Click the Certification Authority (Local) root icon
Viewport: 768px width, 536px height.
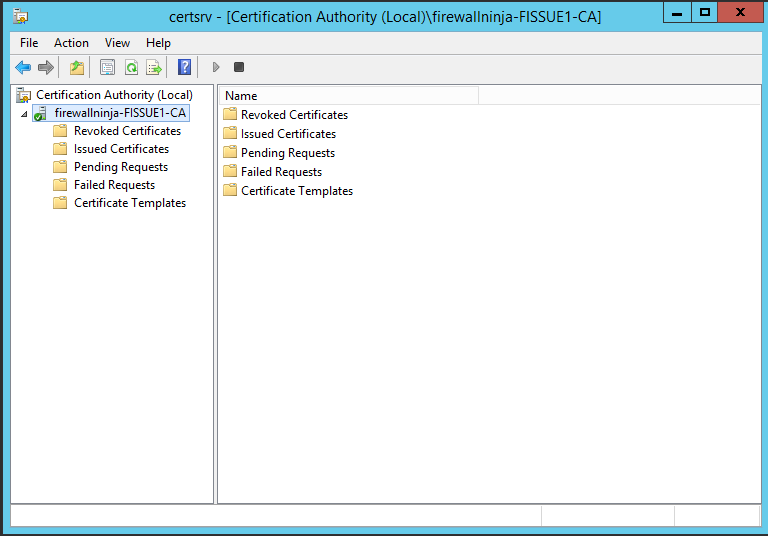pos(24,95)
